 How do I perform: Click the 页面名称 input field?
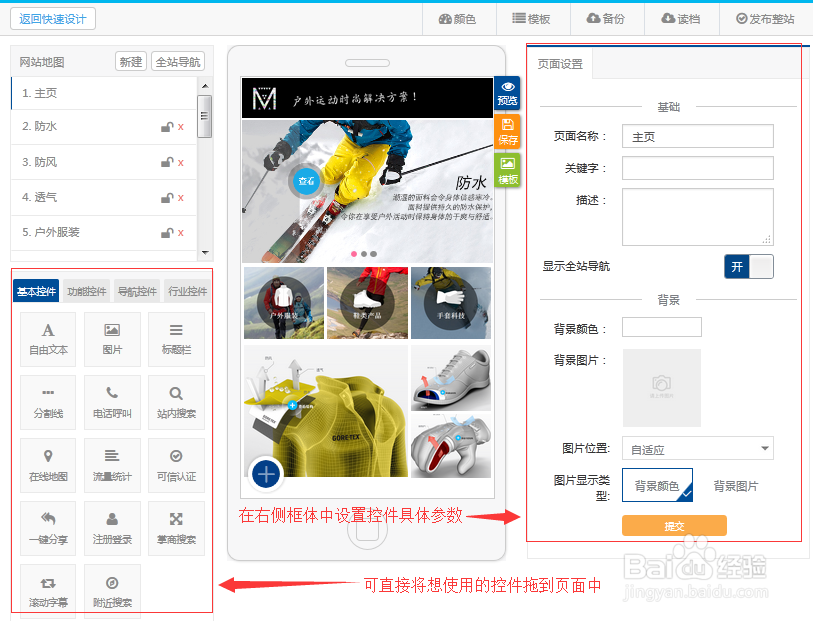tap(698, 136)
